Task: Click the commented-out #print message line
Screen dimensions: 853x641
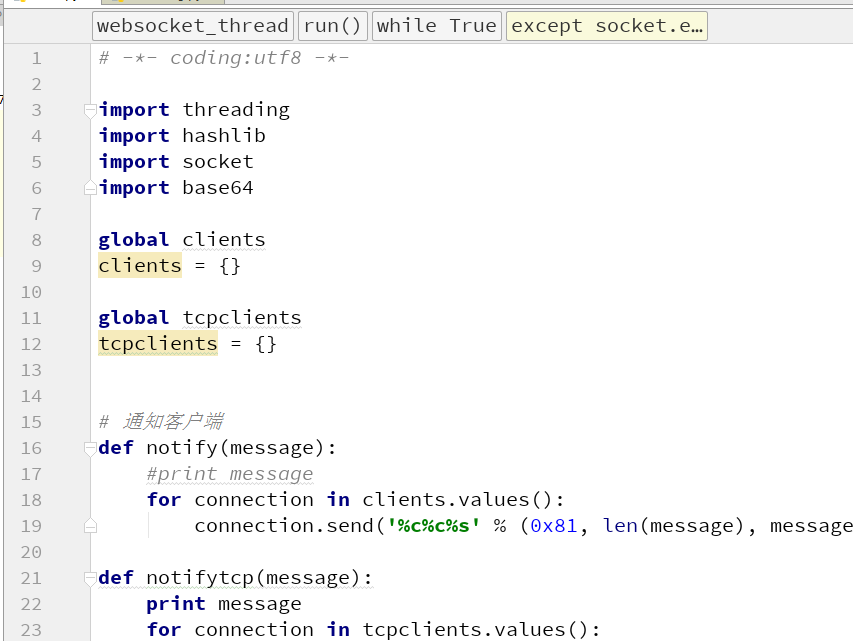Action: 229,474
